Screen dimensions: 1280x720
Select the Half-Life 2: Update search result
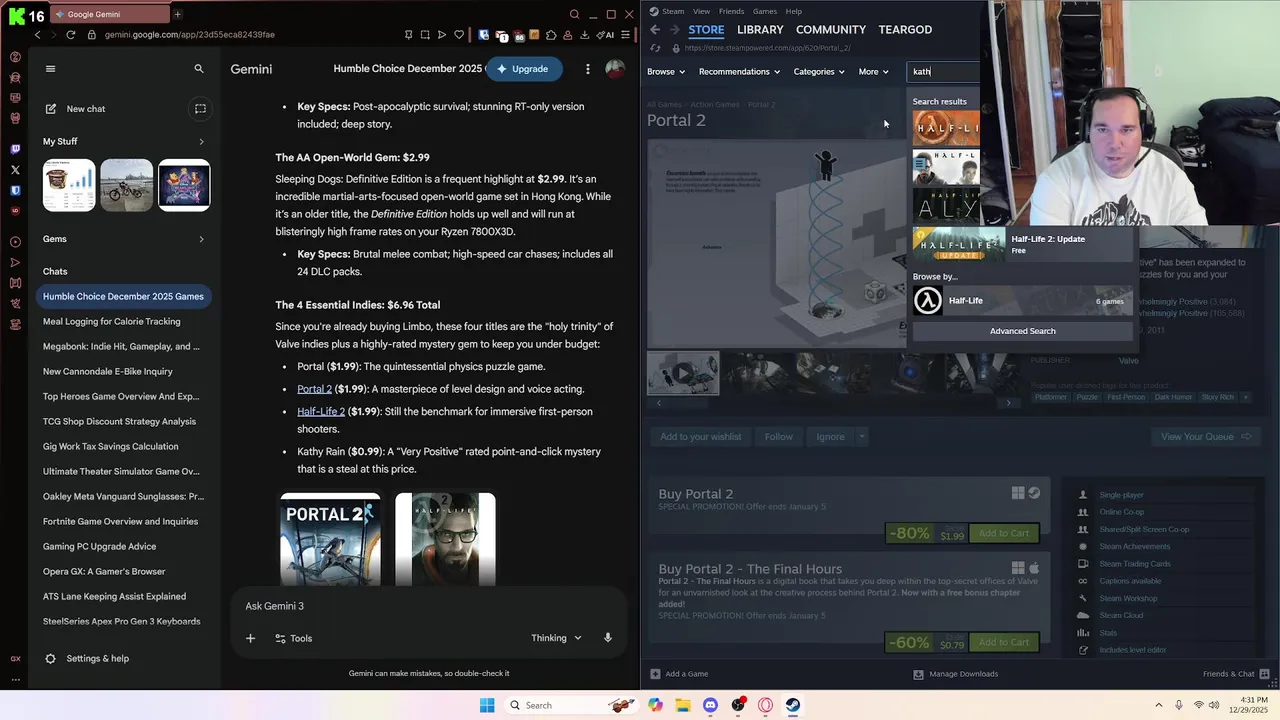(1022, 244)
